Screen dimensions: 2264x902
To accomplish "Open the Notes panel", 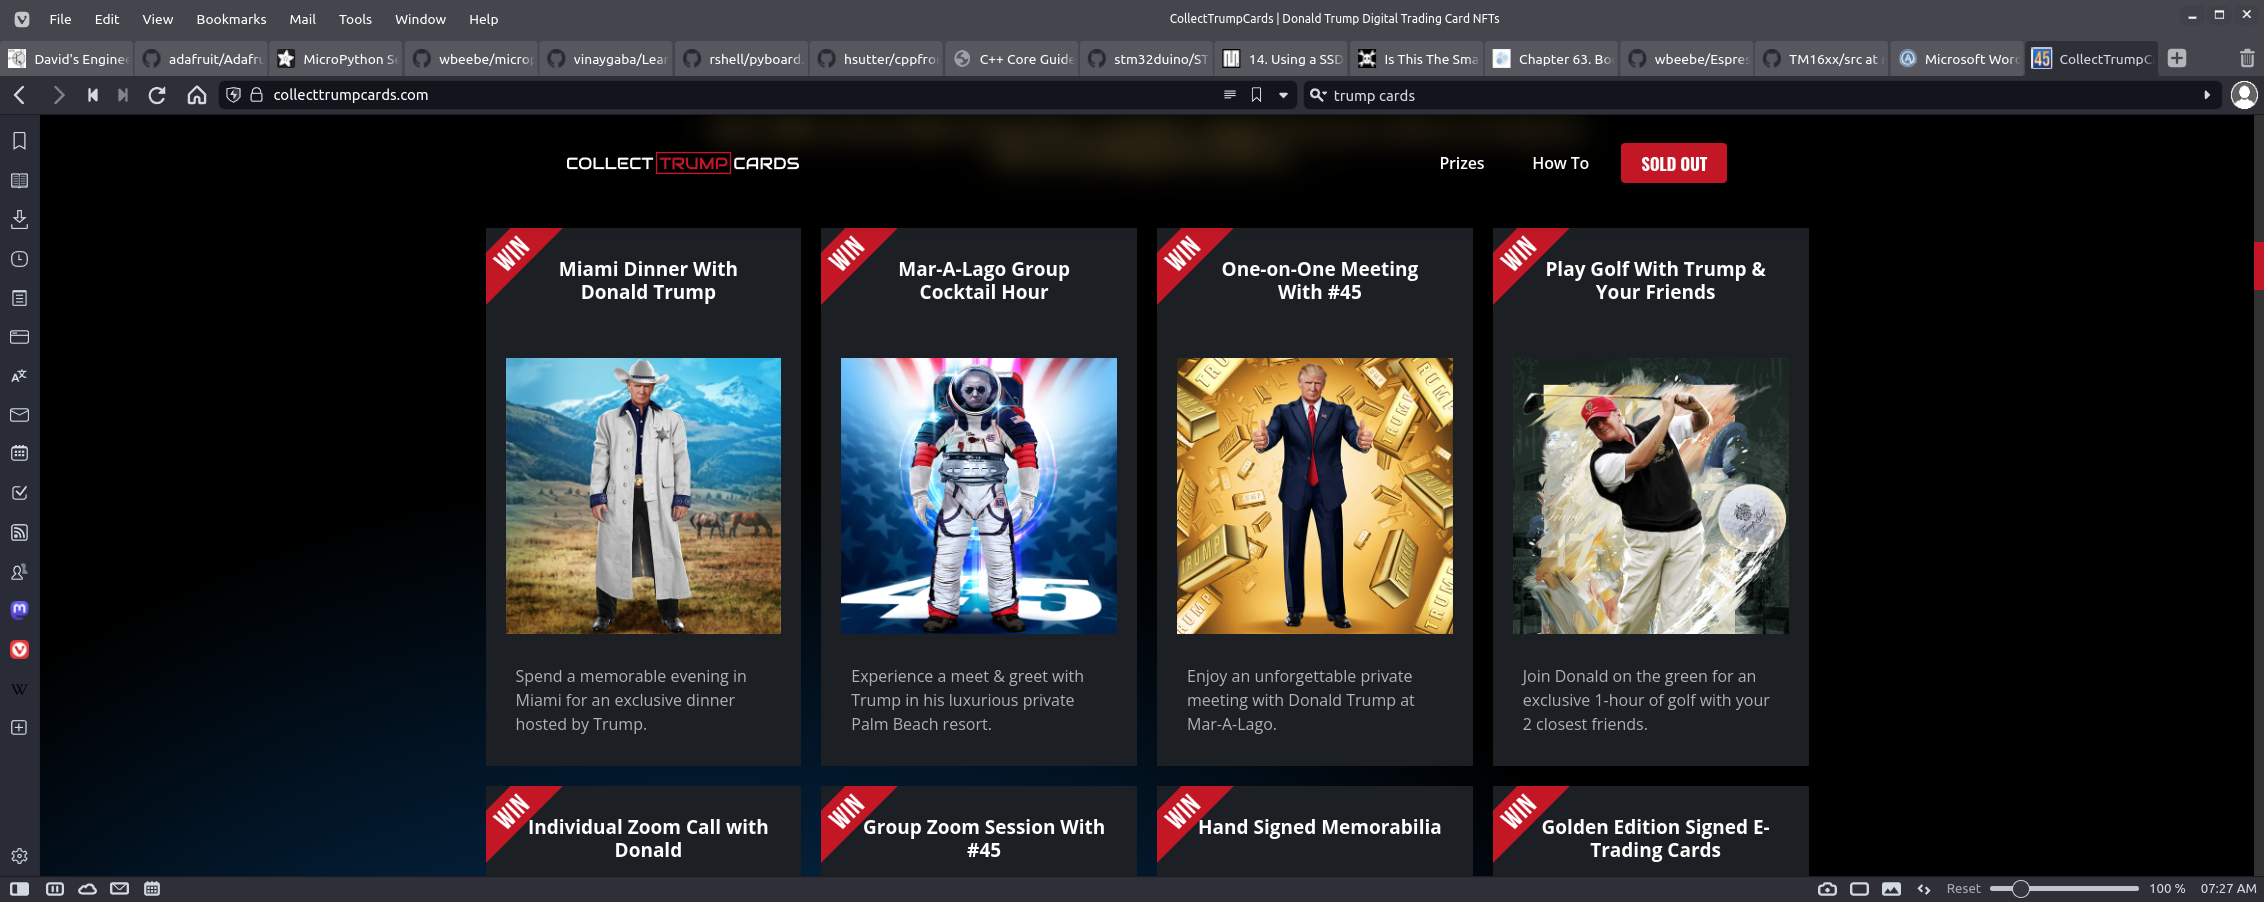I will pos(19,298).
